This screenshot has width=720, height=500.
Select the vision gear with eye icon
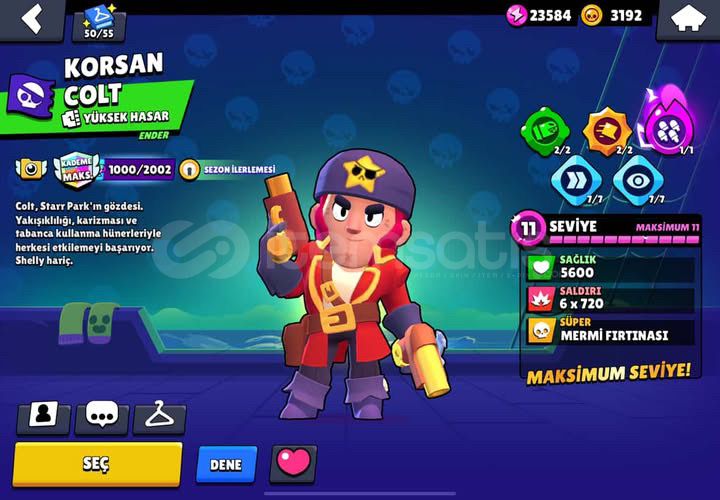pyautogui.click(x=638, y=180)
